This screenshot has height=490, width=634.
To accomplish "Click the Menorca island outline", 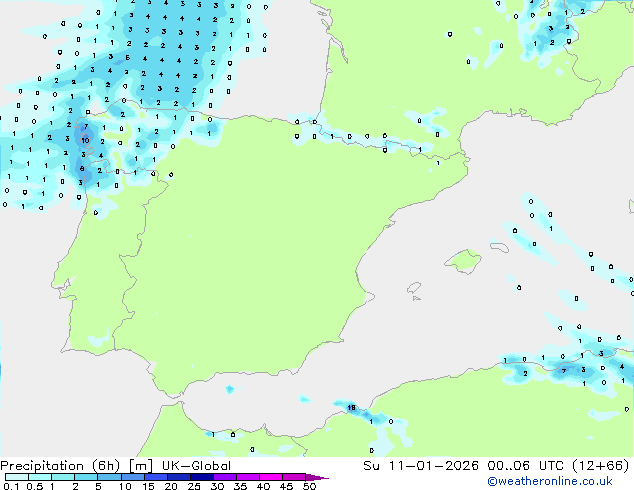I will [x=499, y=247].
